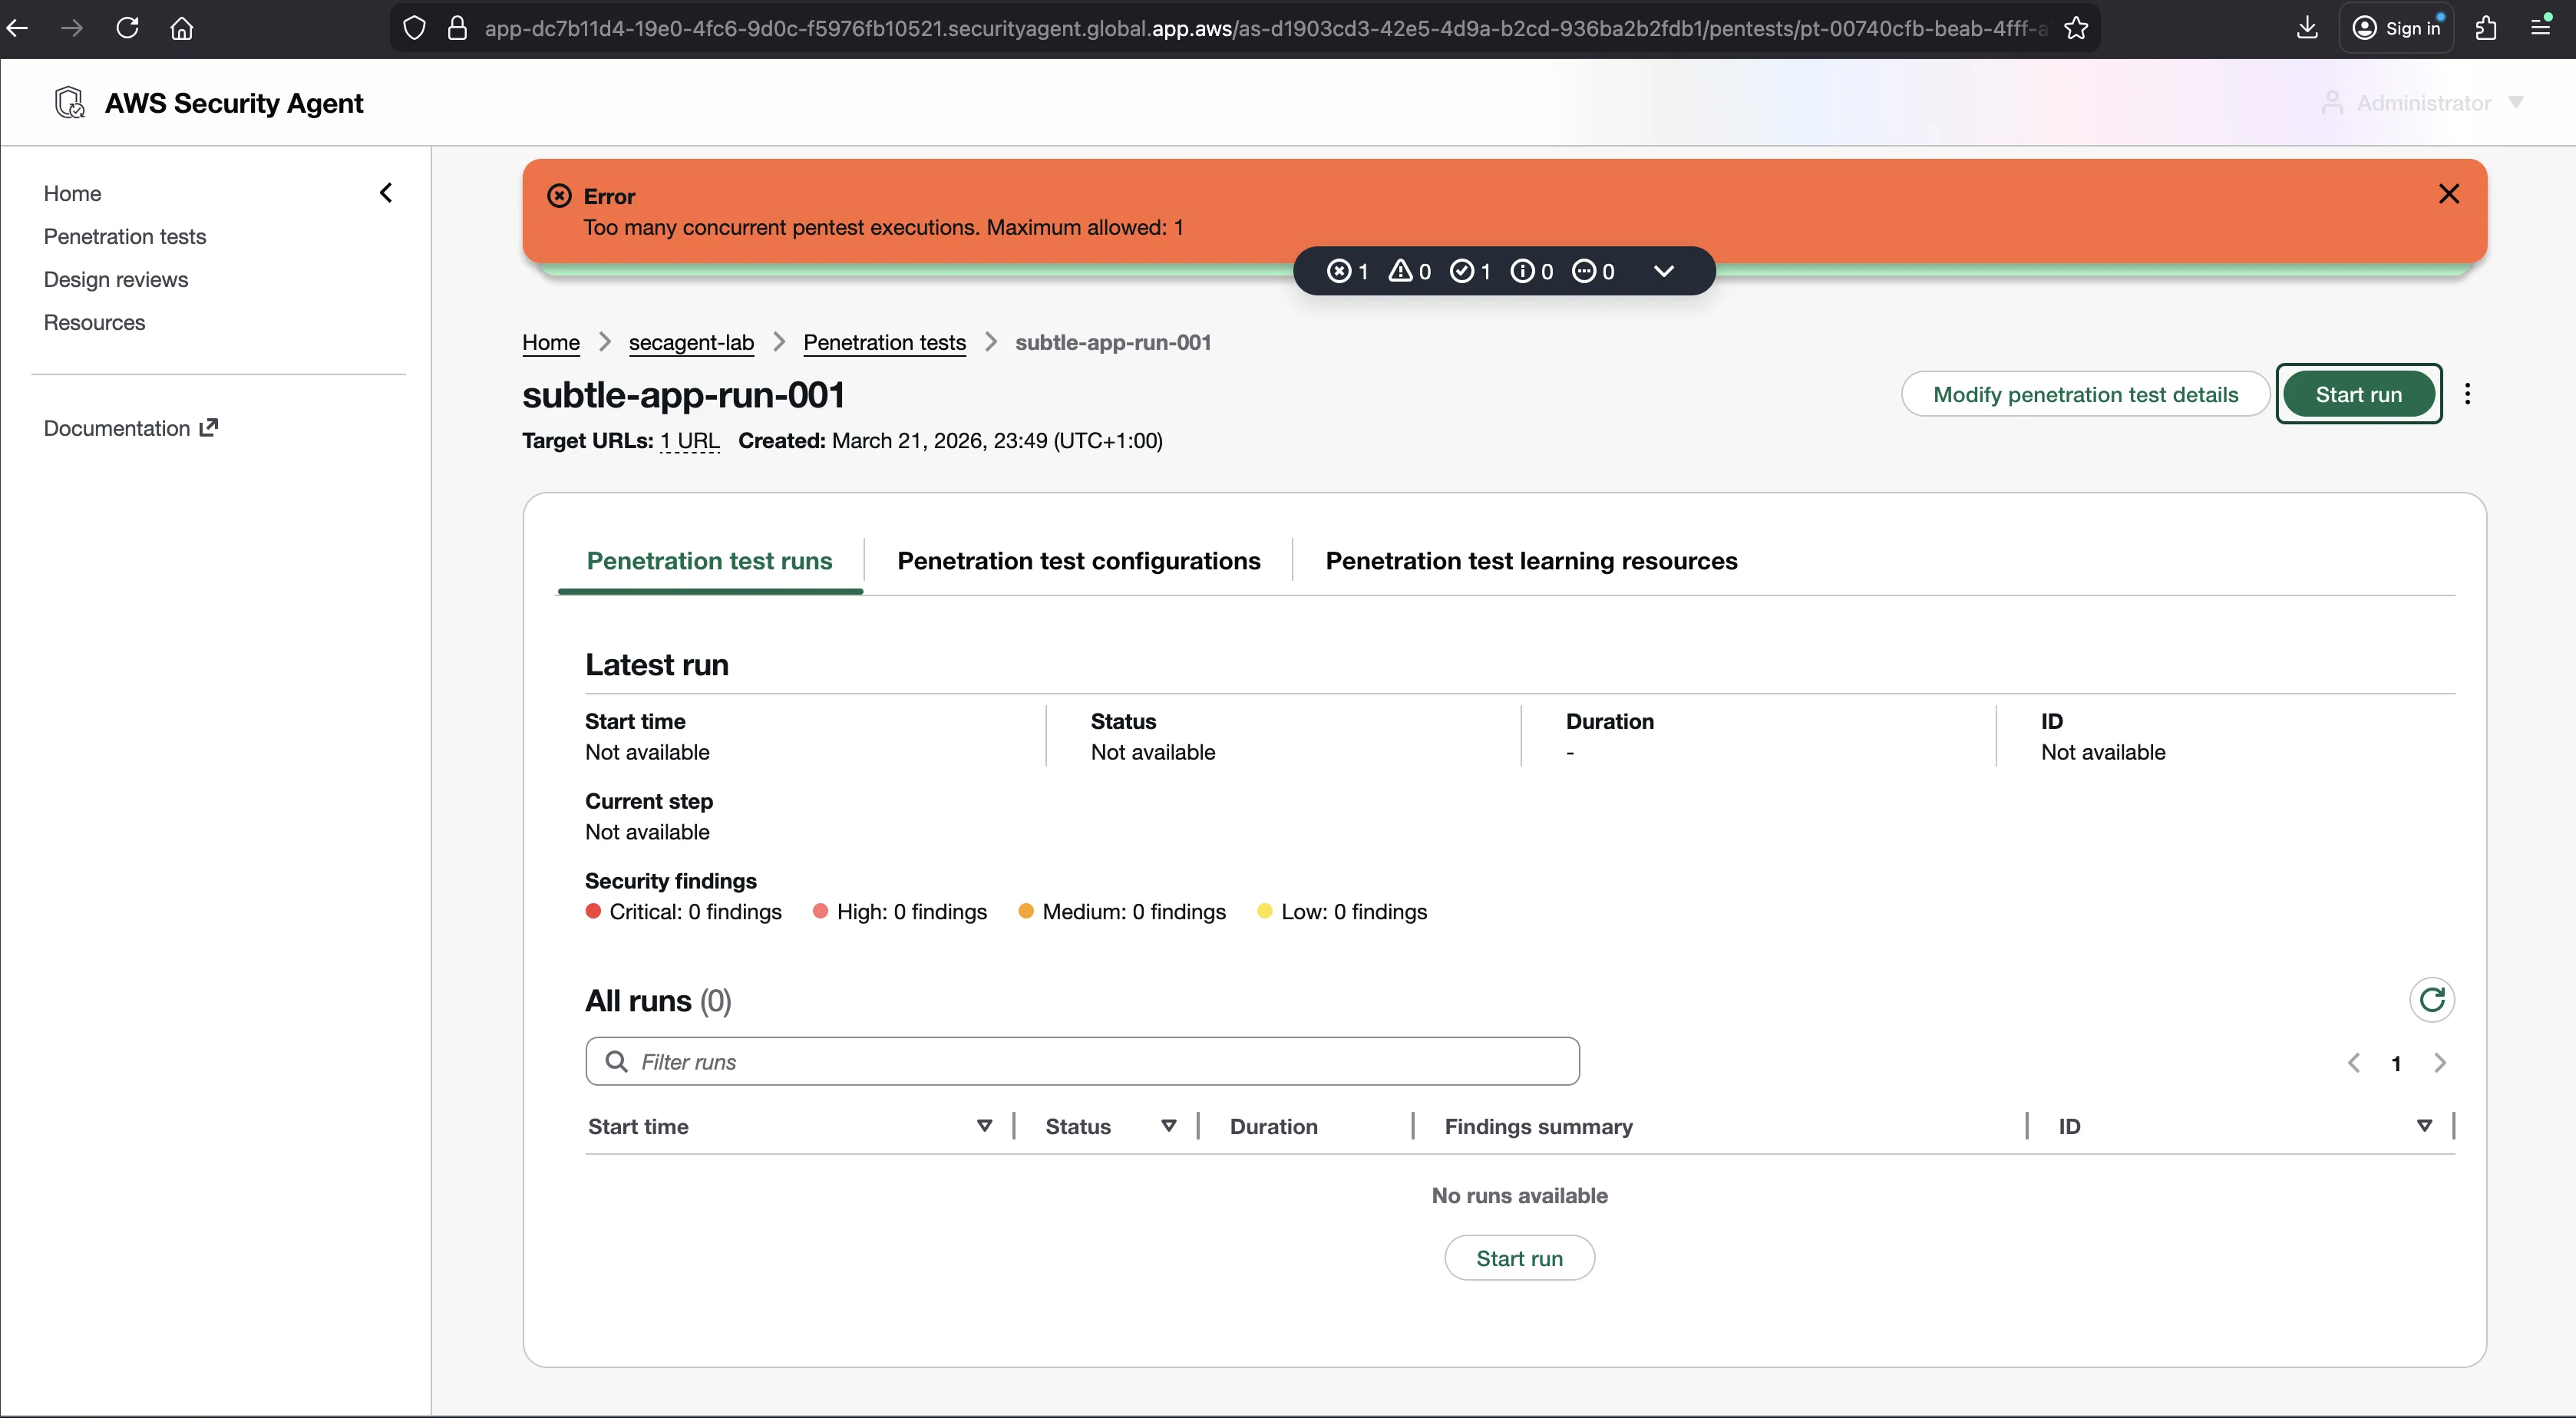The height and width of the screenshot is (1418, 2576).
Task: Reload the browser page
Action: [x=127, y=28]
